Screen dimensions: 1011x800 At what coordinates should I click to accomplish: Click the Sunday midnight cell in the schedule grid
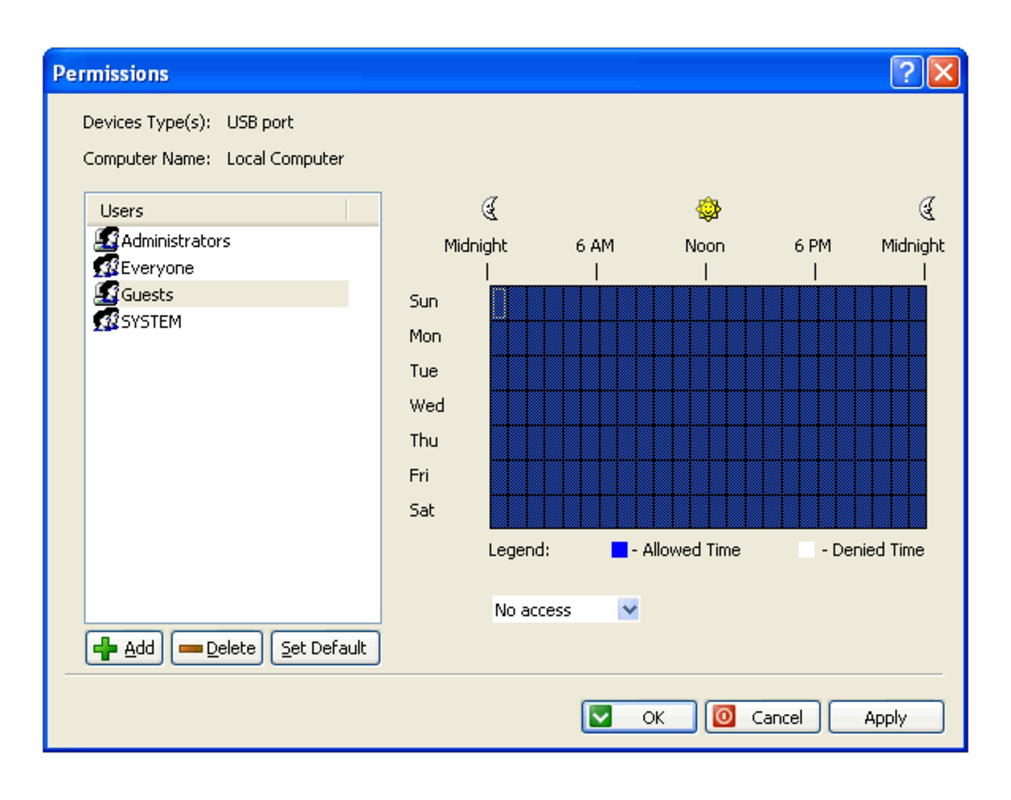tap(499, 302)
